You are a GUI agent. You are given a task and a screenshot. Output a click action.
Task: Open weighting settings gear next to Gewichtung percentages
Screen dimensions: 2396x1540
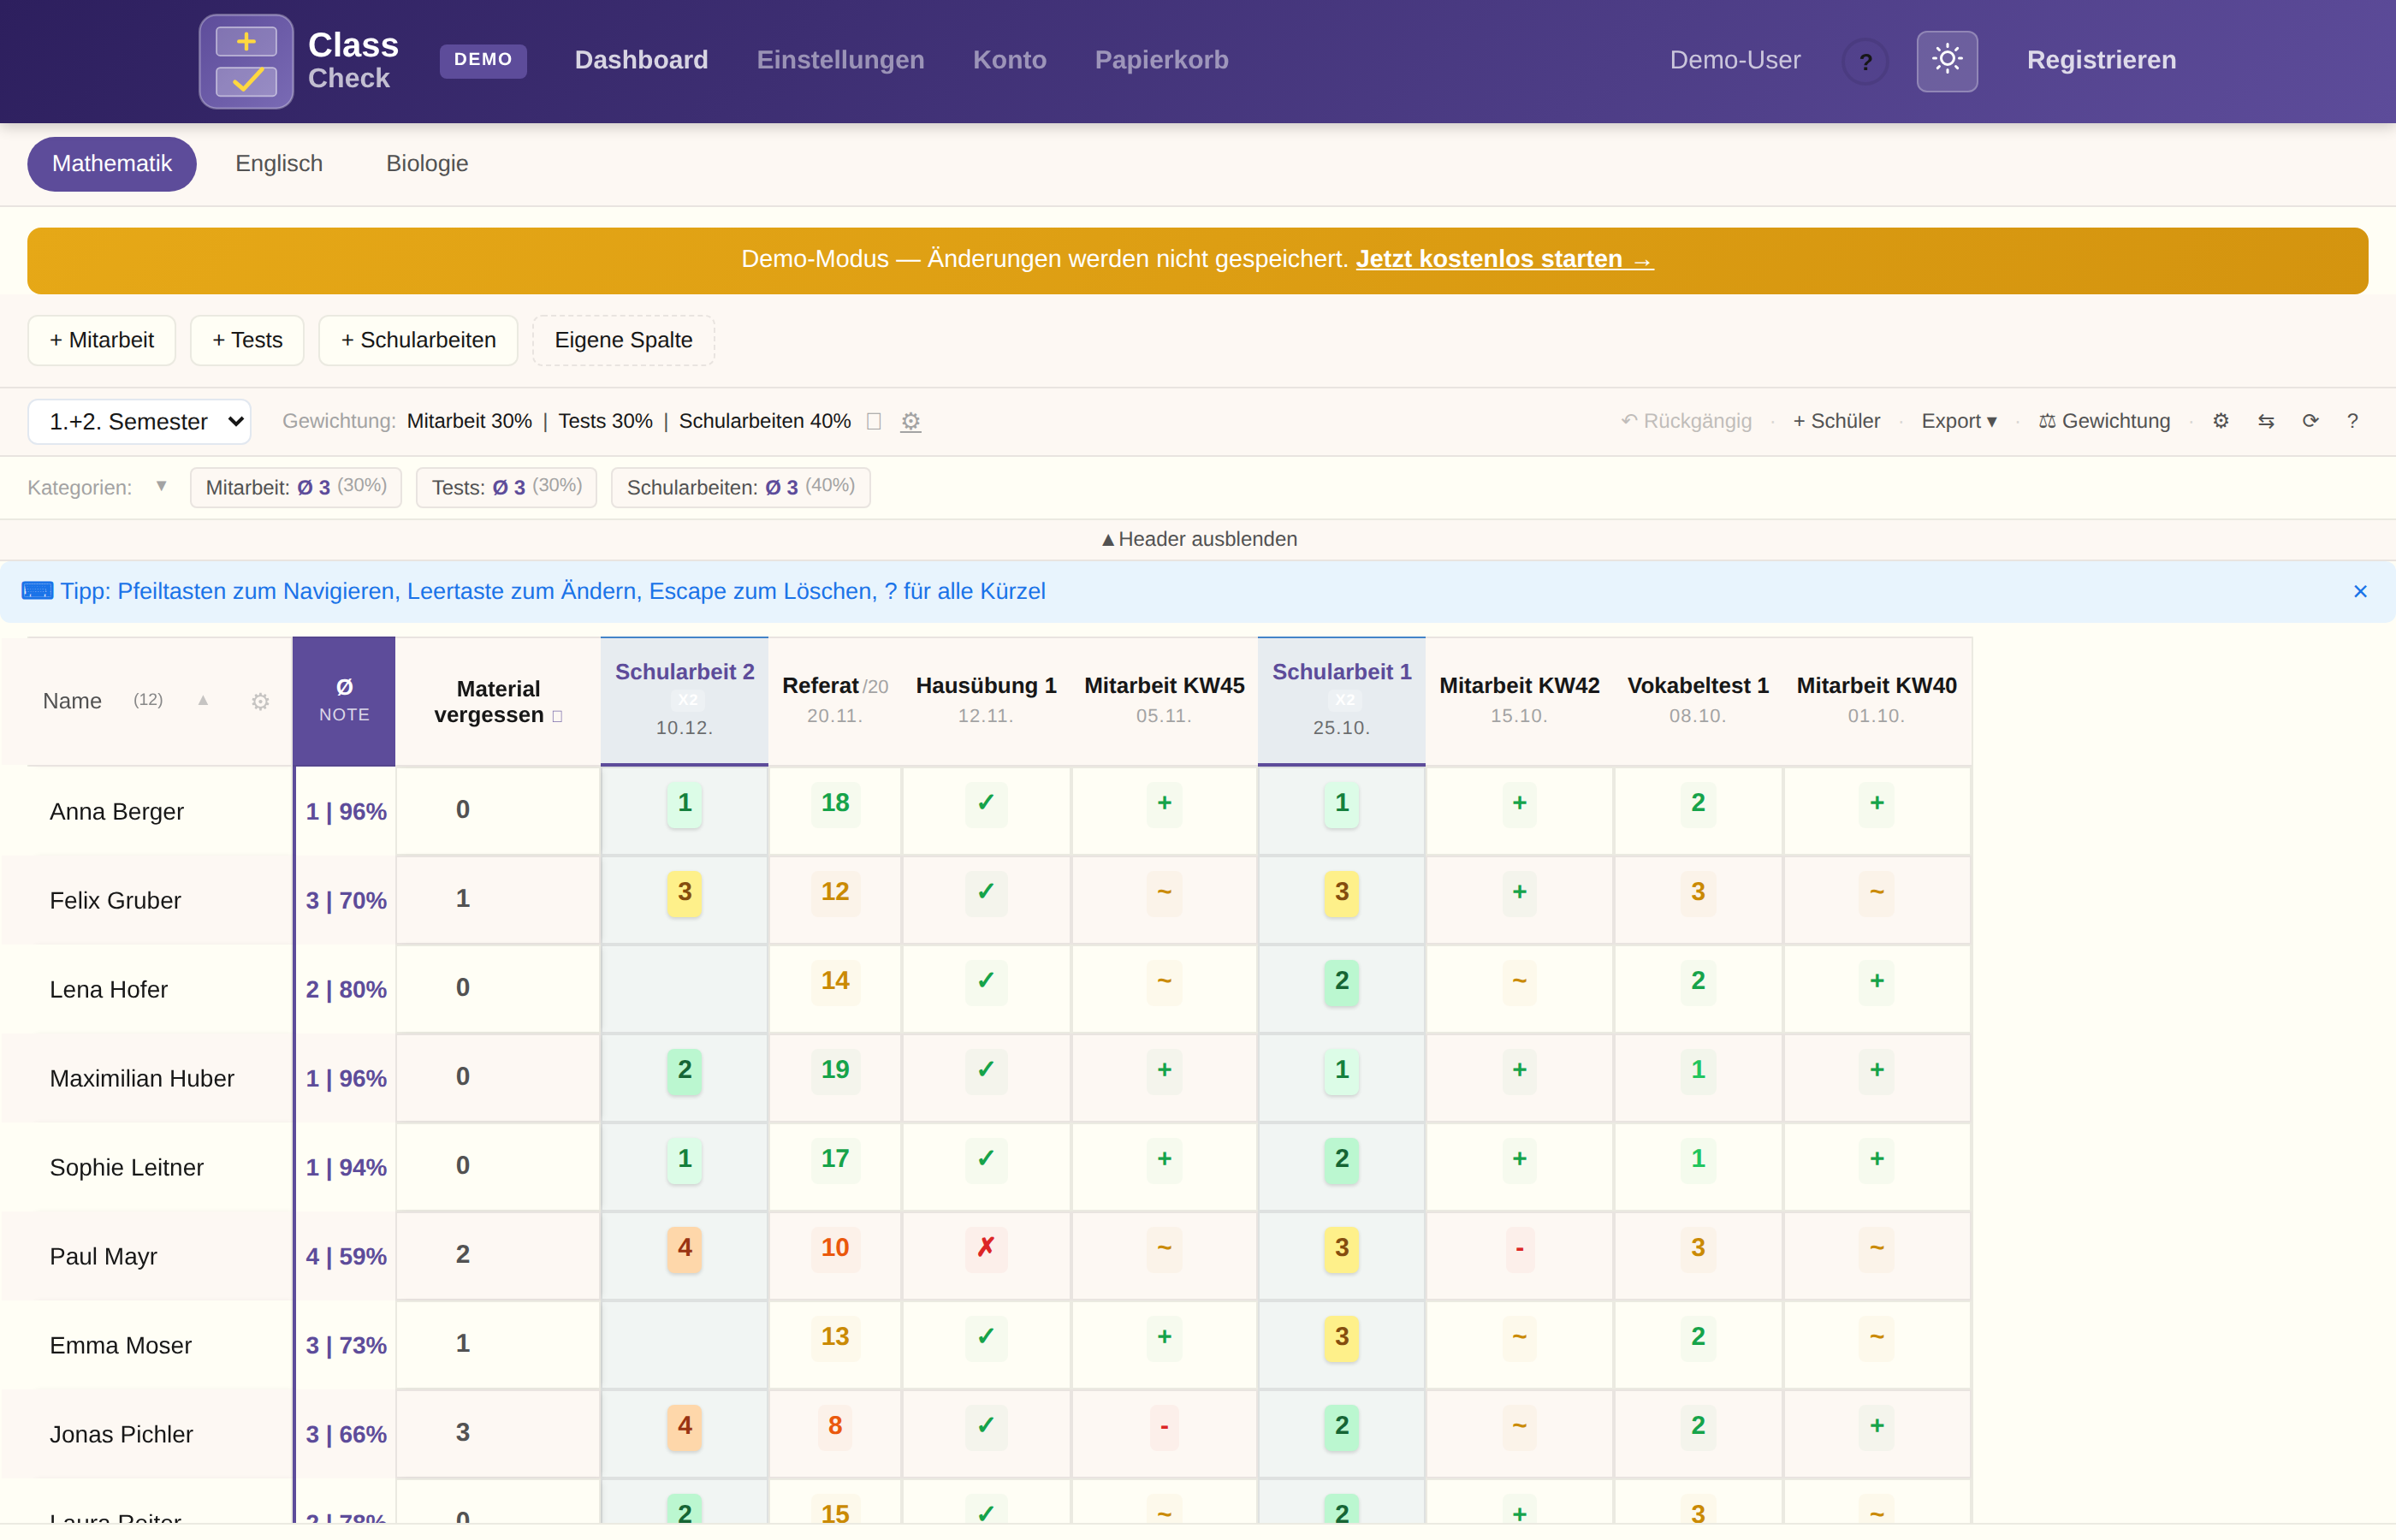click(x=910, y=422)
